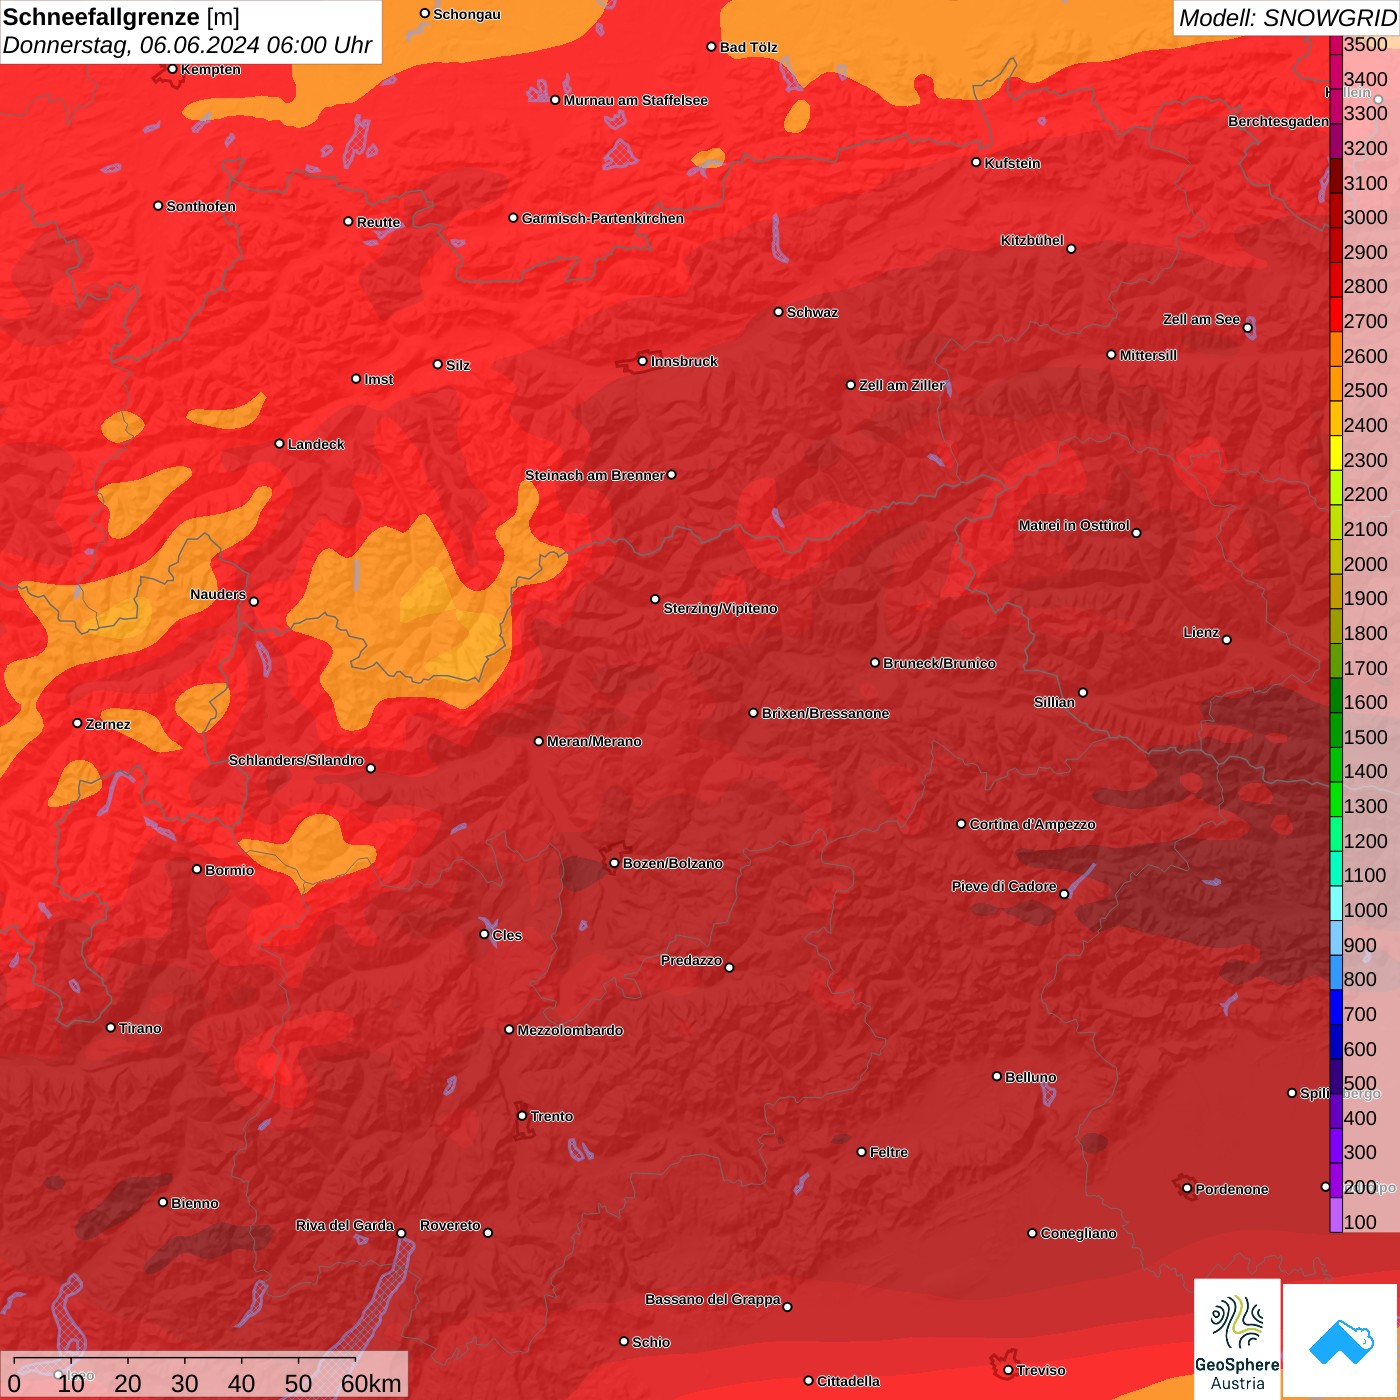Click the date Donnerstag, 06.06.2024 06:00 Uhr
The width and height of the screenshot is (1400, 1400).
coord(187,45)
